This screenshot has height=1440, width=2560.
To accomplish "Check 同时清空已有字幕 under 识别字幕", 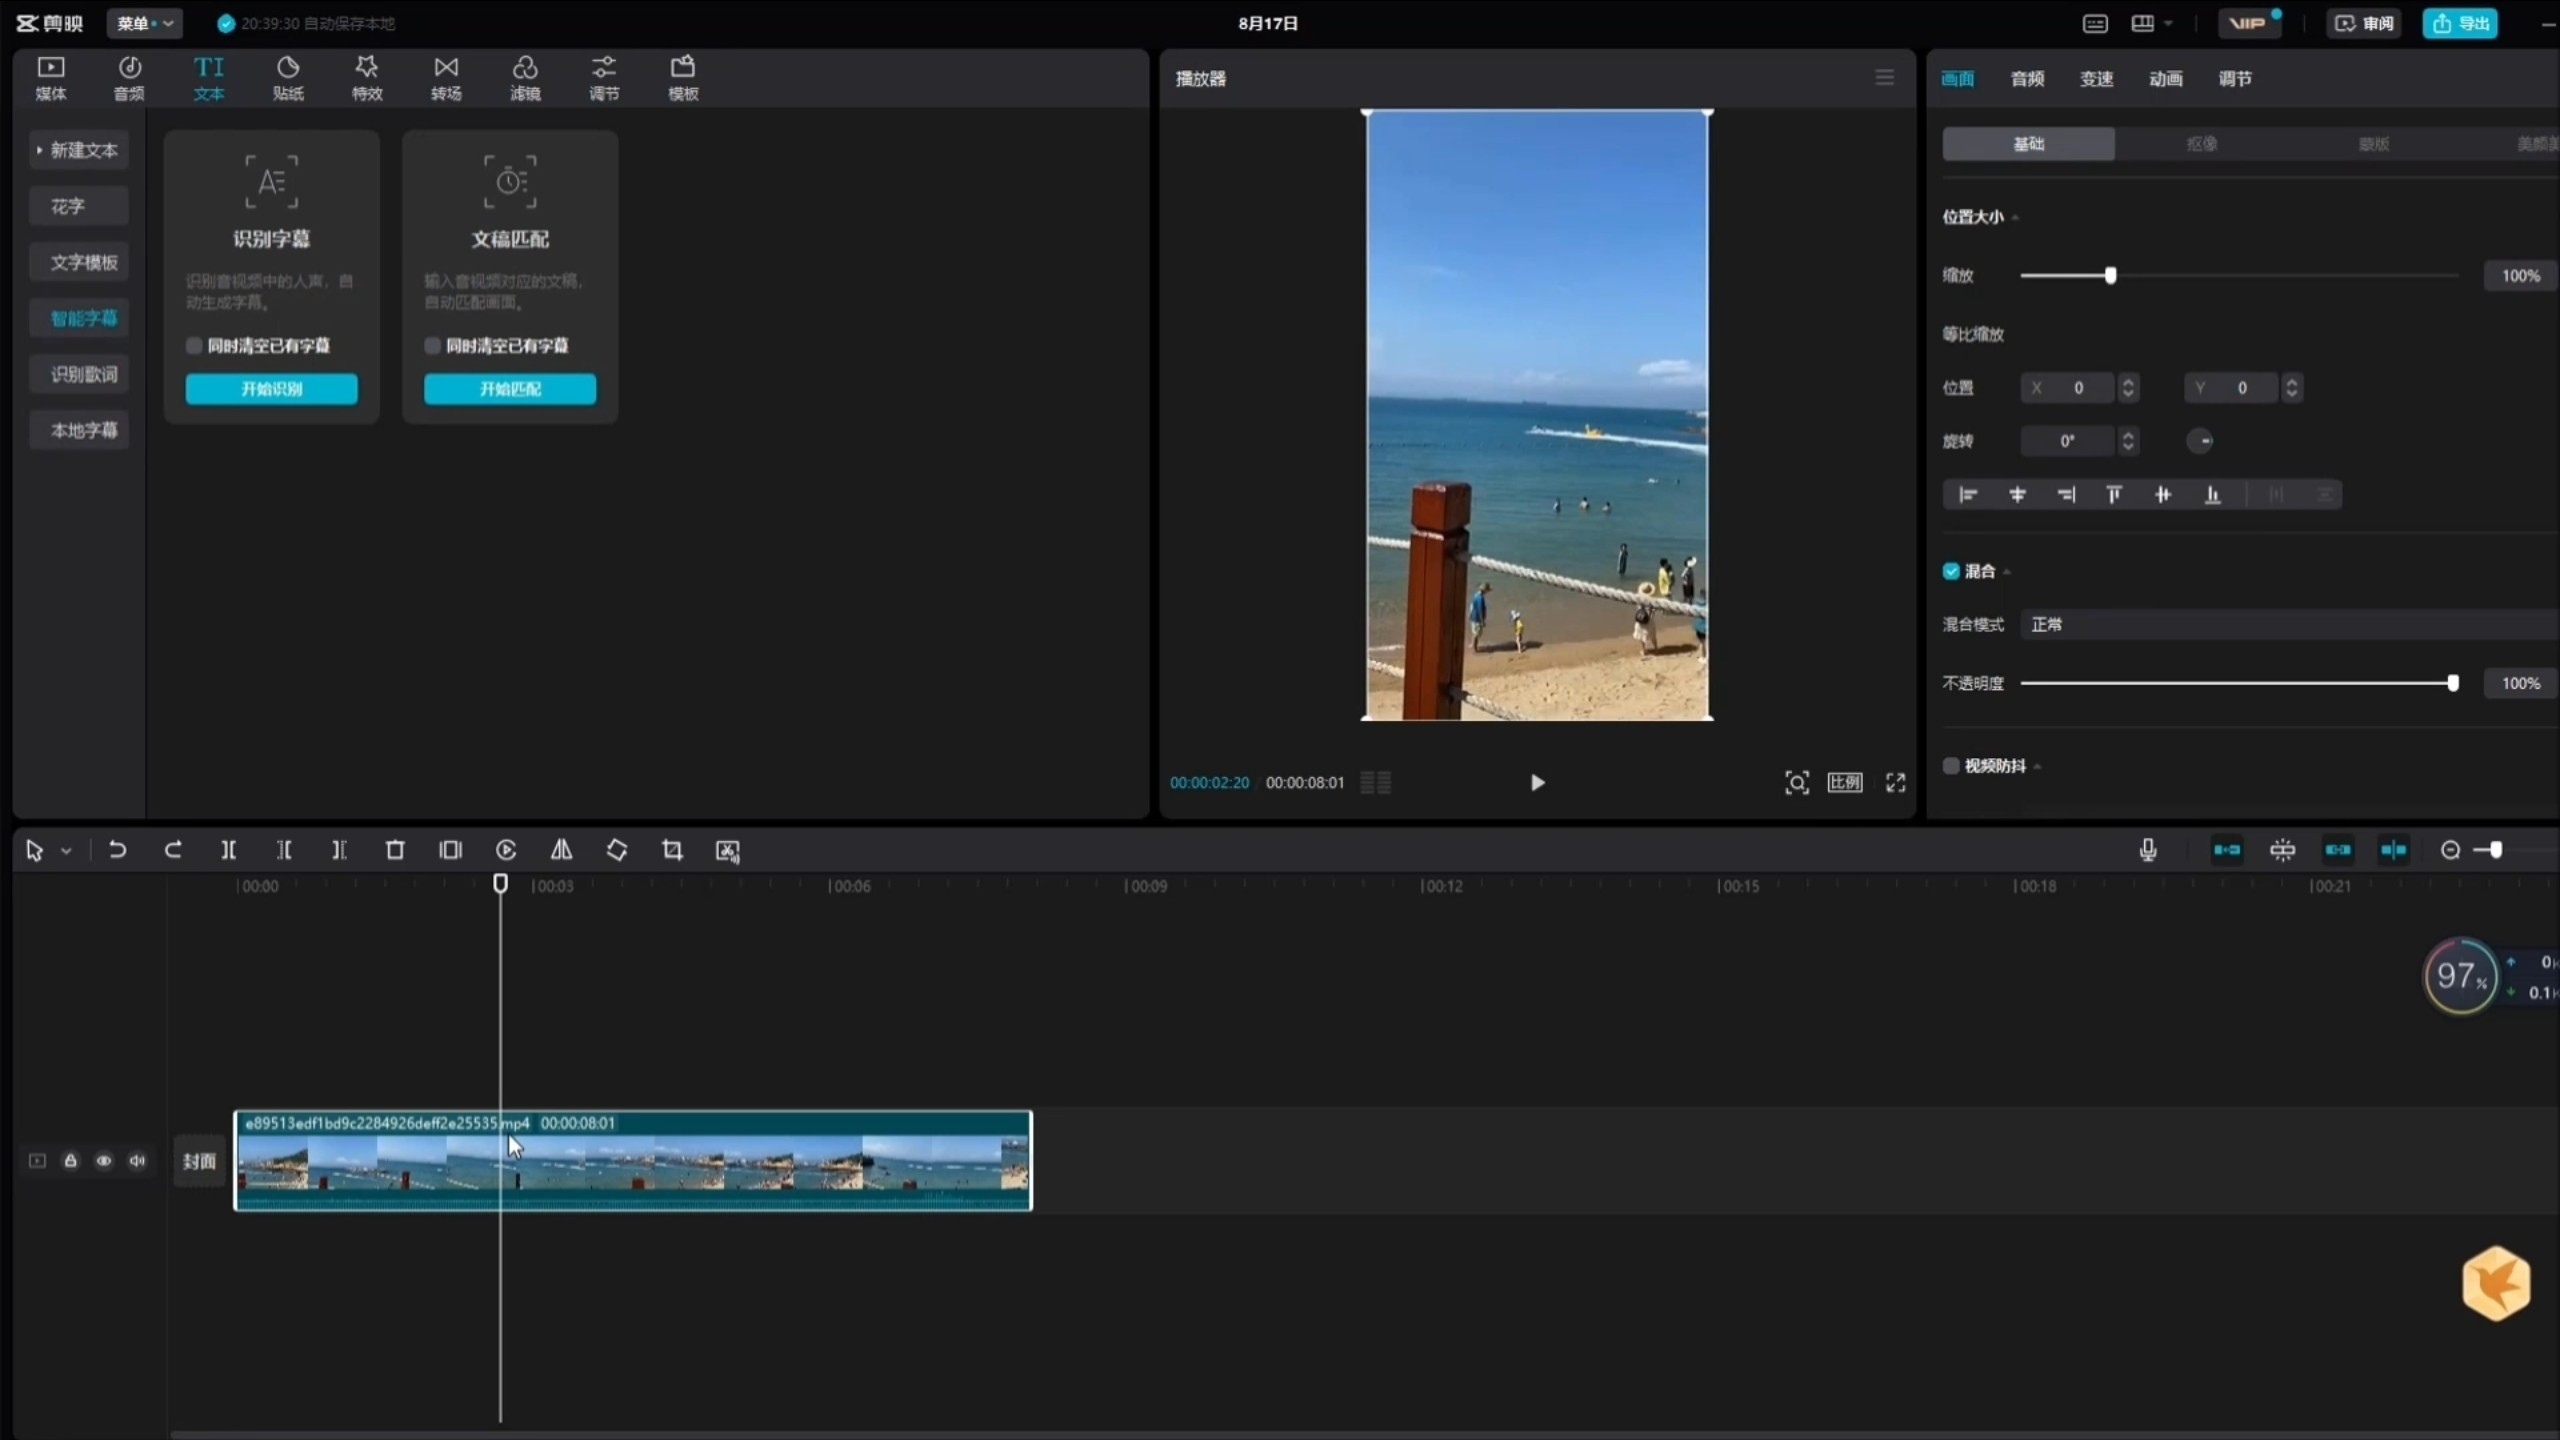I will [194, 345].
